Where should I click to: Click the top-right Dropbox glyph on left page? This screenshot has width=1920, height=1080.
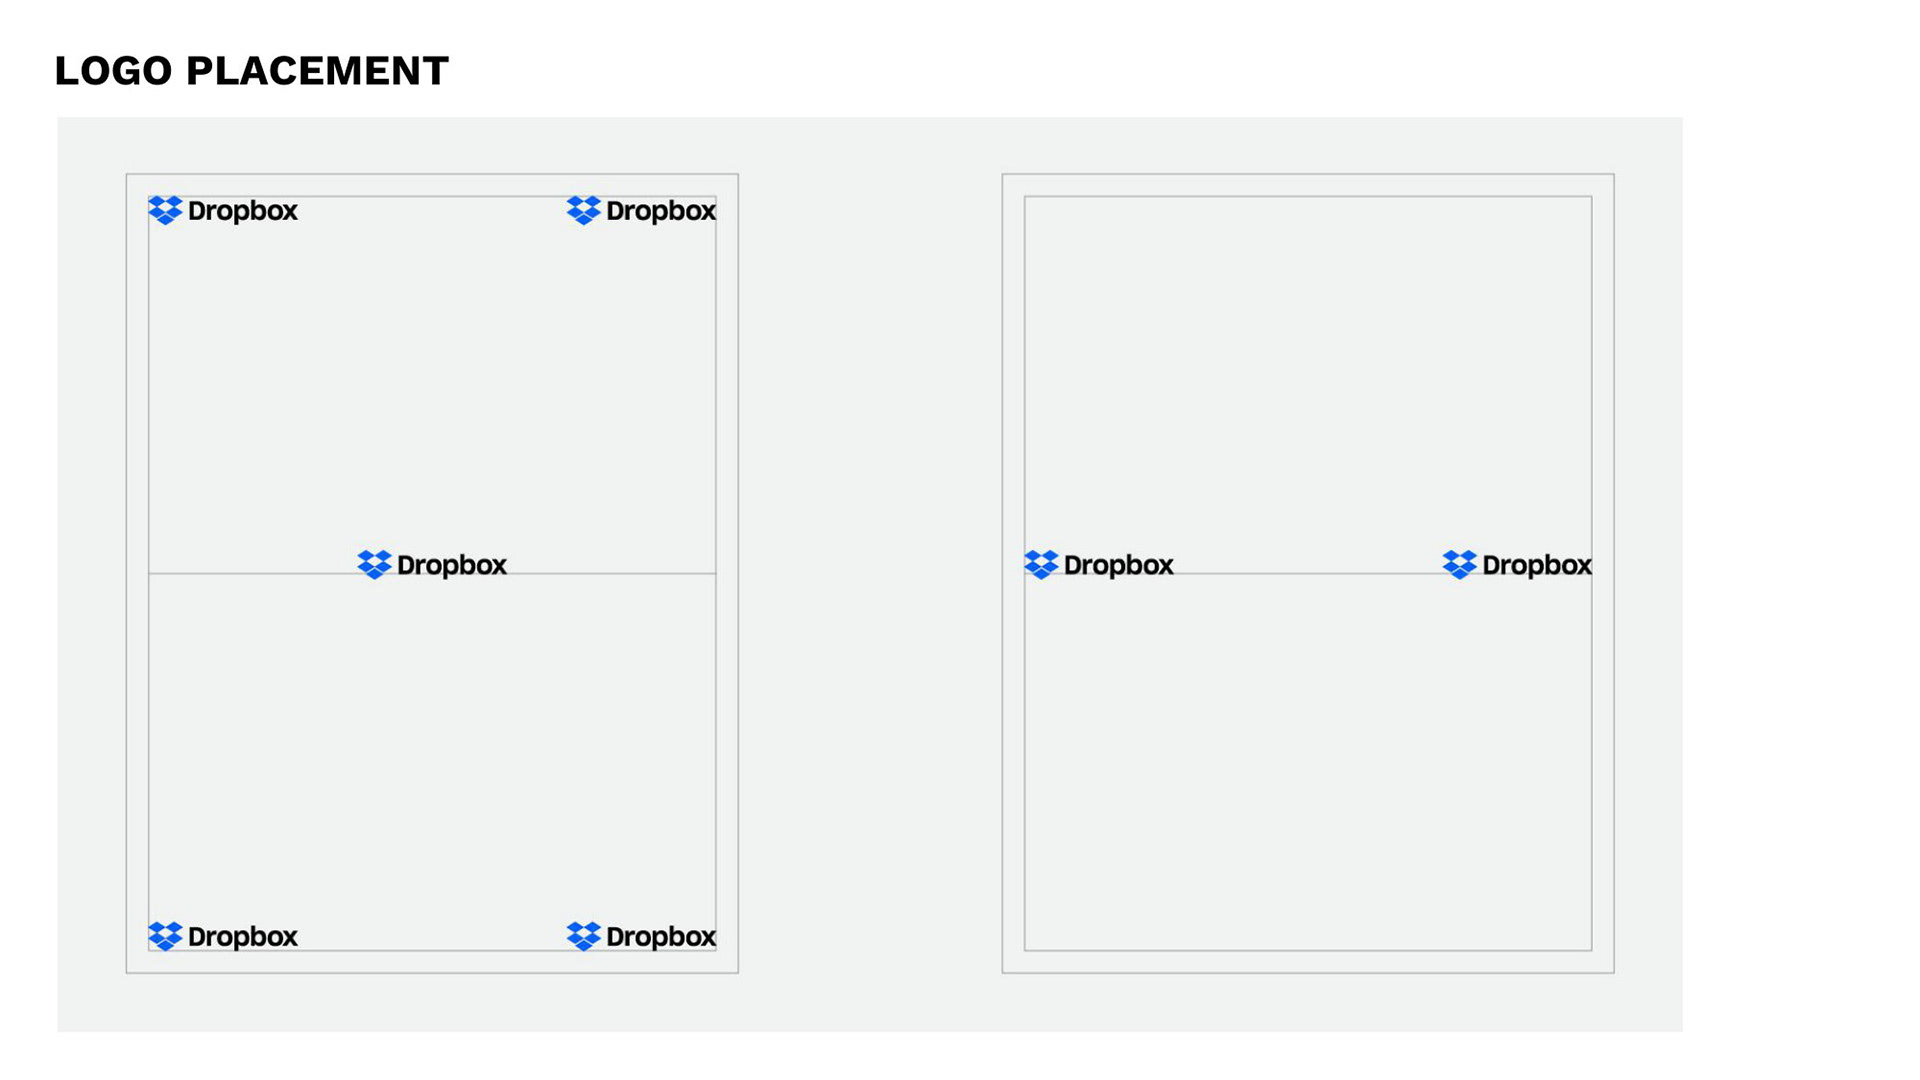[583, 210]
